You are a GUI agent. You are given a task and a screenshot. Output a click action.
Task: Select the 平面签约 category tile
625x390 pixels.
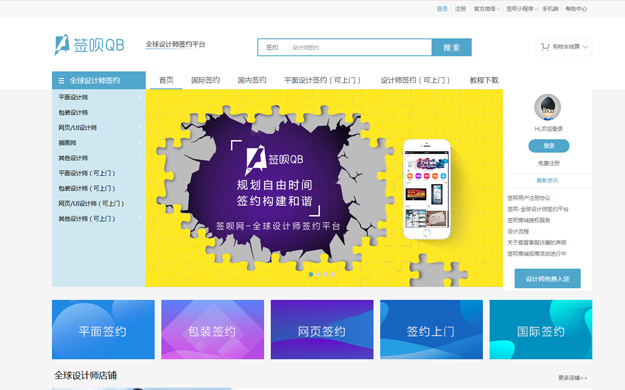[103, 329]
